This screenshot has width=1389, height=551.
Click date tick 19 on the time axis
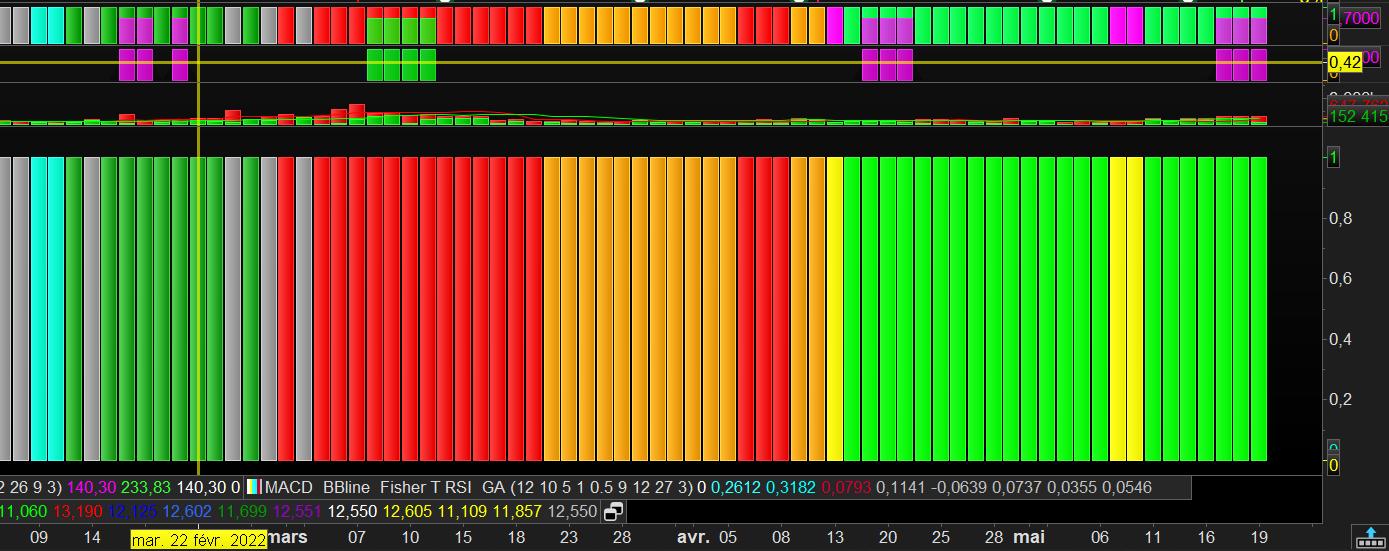pyautogui.click(x=1259, y=538)
